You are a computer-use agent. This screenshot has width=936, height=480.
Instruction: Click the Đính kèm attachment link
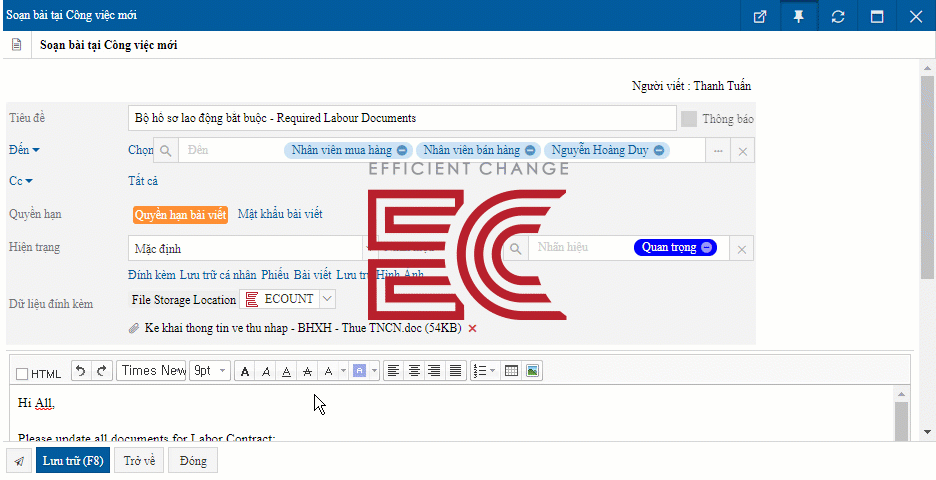[x=152, y=275]
